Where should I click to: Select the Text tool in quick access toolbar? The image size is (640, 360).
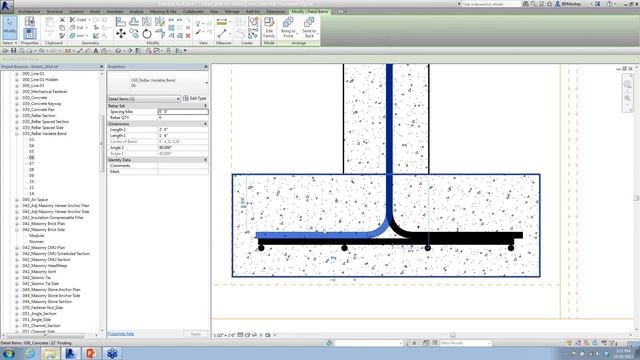[96, 51]
